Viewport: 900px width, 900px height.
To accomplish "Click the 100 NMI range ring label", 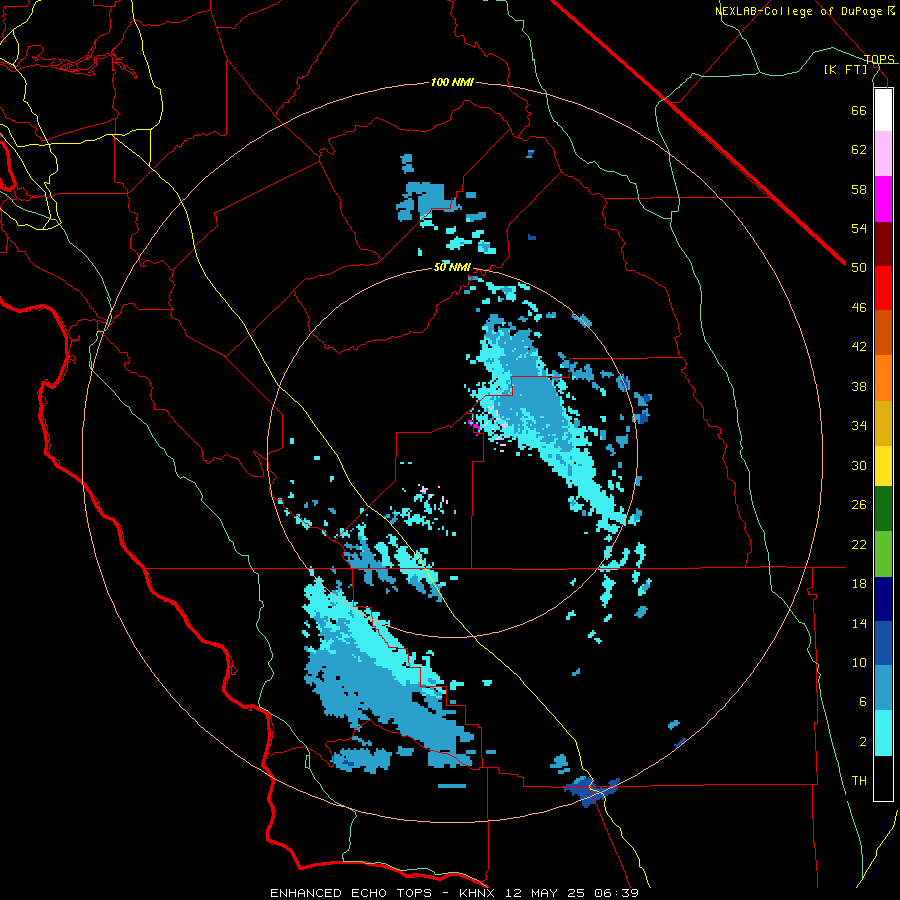I will tap(452, 83).
